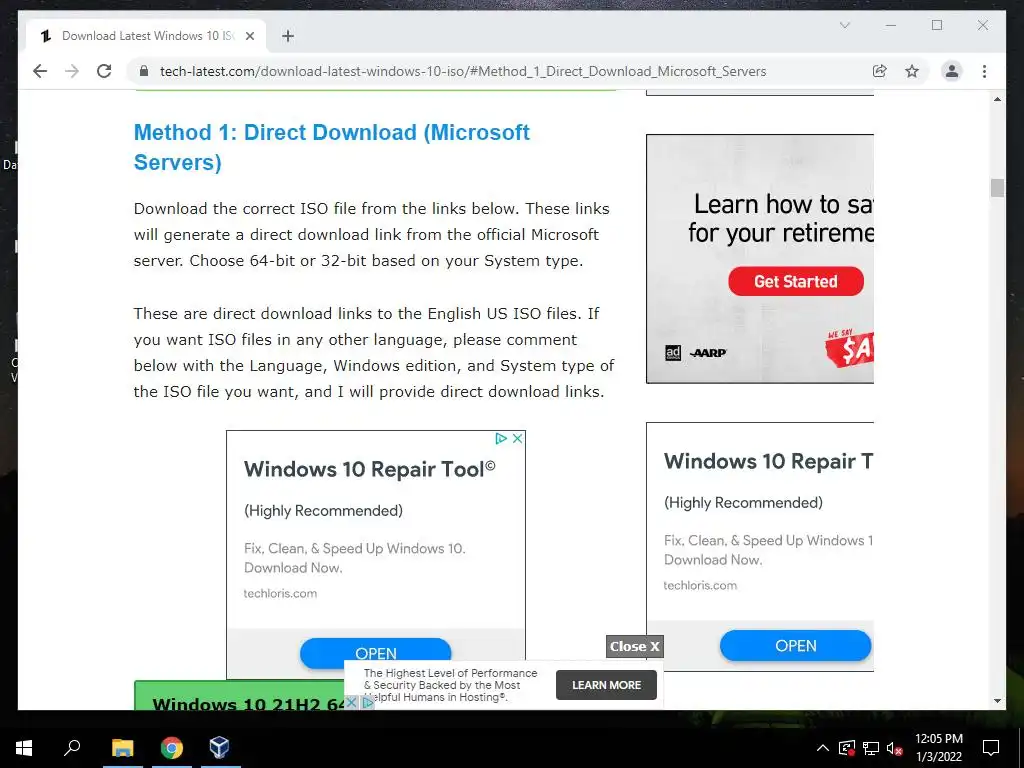This screenshot has height=768, width=1024.
Task: Switch to Chrome in taskbar
Action: click(x=172, y=748)
